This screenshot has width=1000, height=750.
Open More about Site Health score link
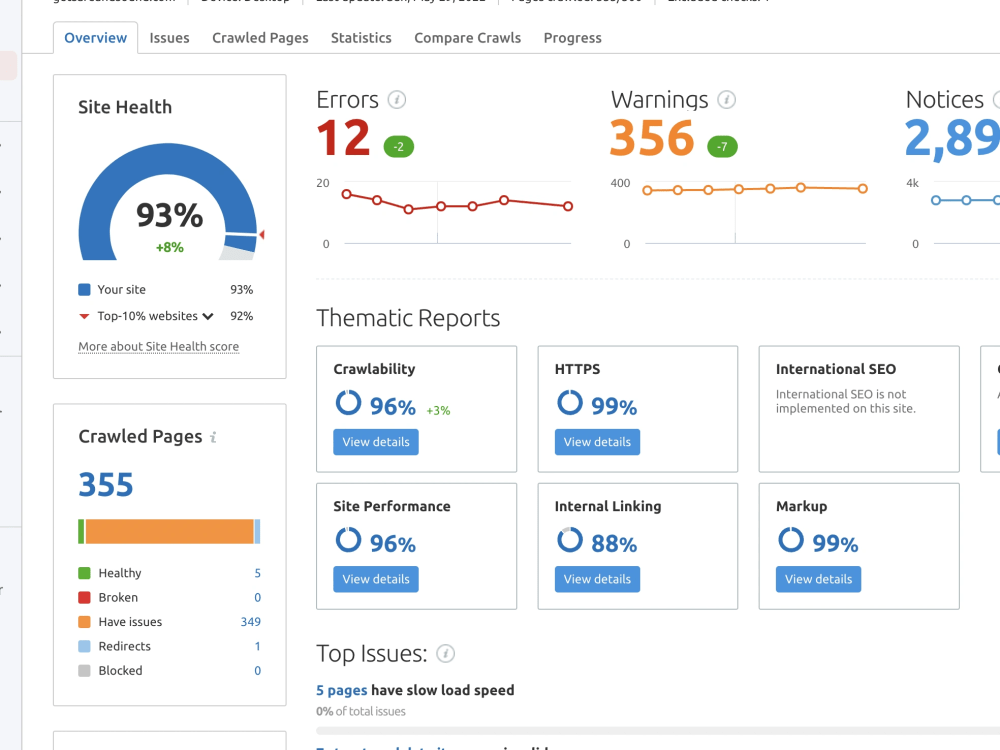(x=158, y=346)
